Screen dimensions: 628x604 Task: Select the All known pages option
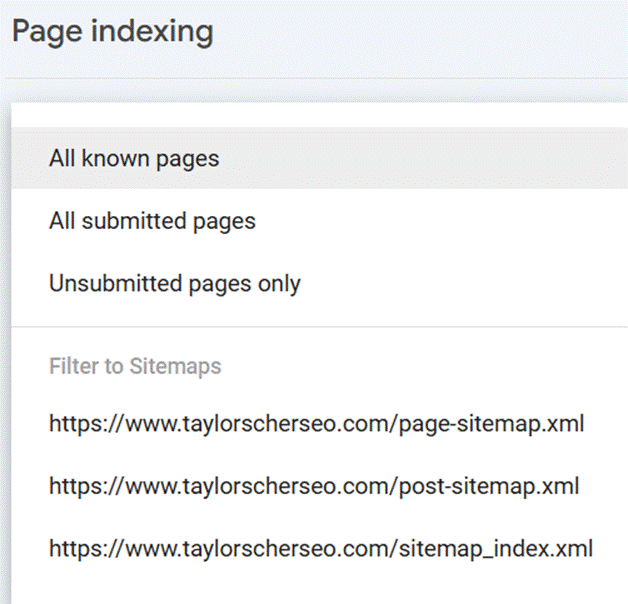(x=320, y=158)
